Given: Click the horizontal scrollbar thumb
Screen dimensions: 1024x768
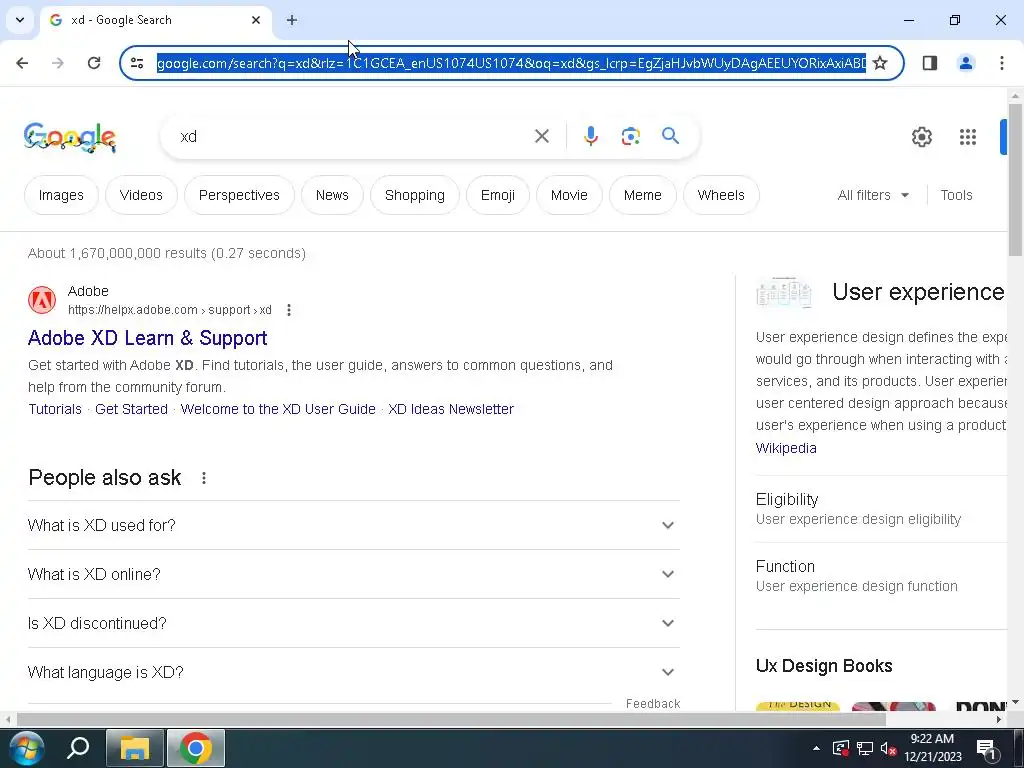Looking at the screenshot, I should [451, 720].
